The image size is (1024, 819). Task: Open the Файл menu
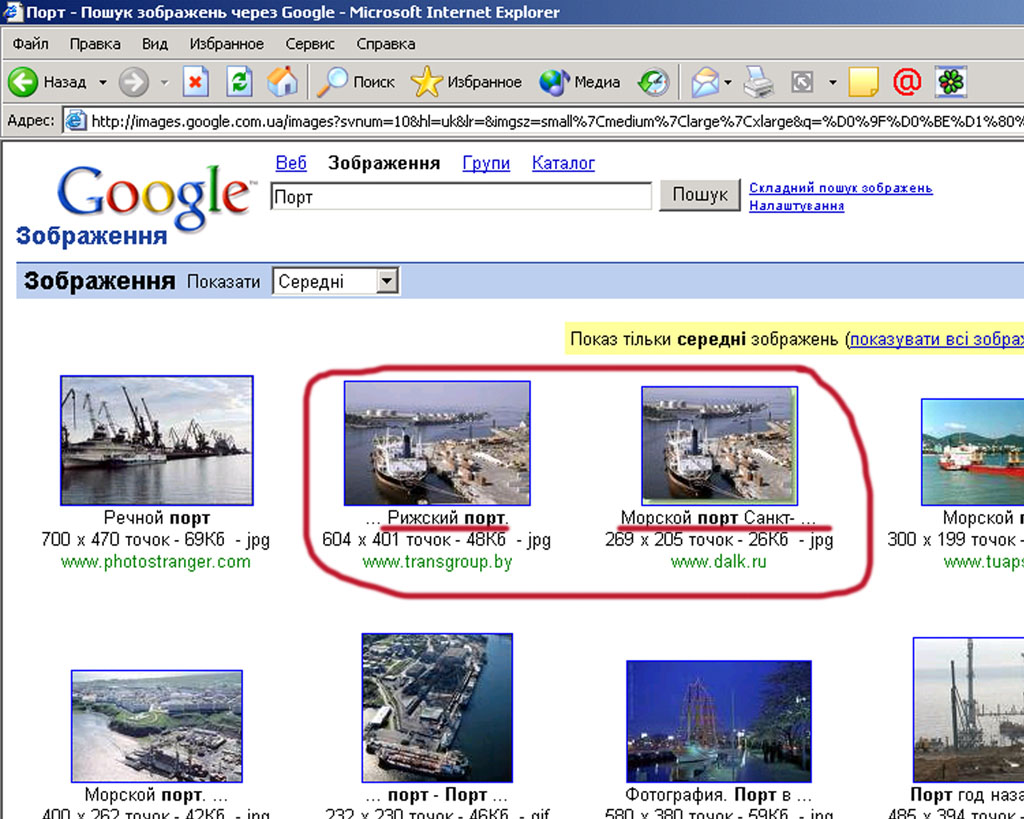[x=31, y=44]
